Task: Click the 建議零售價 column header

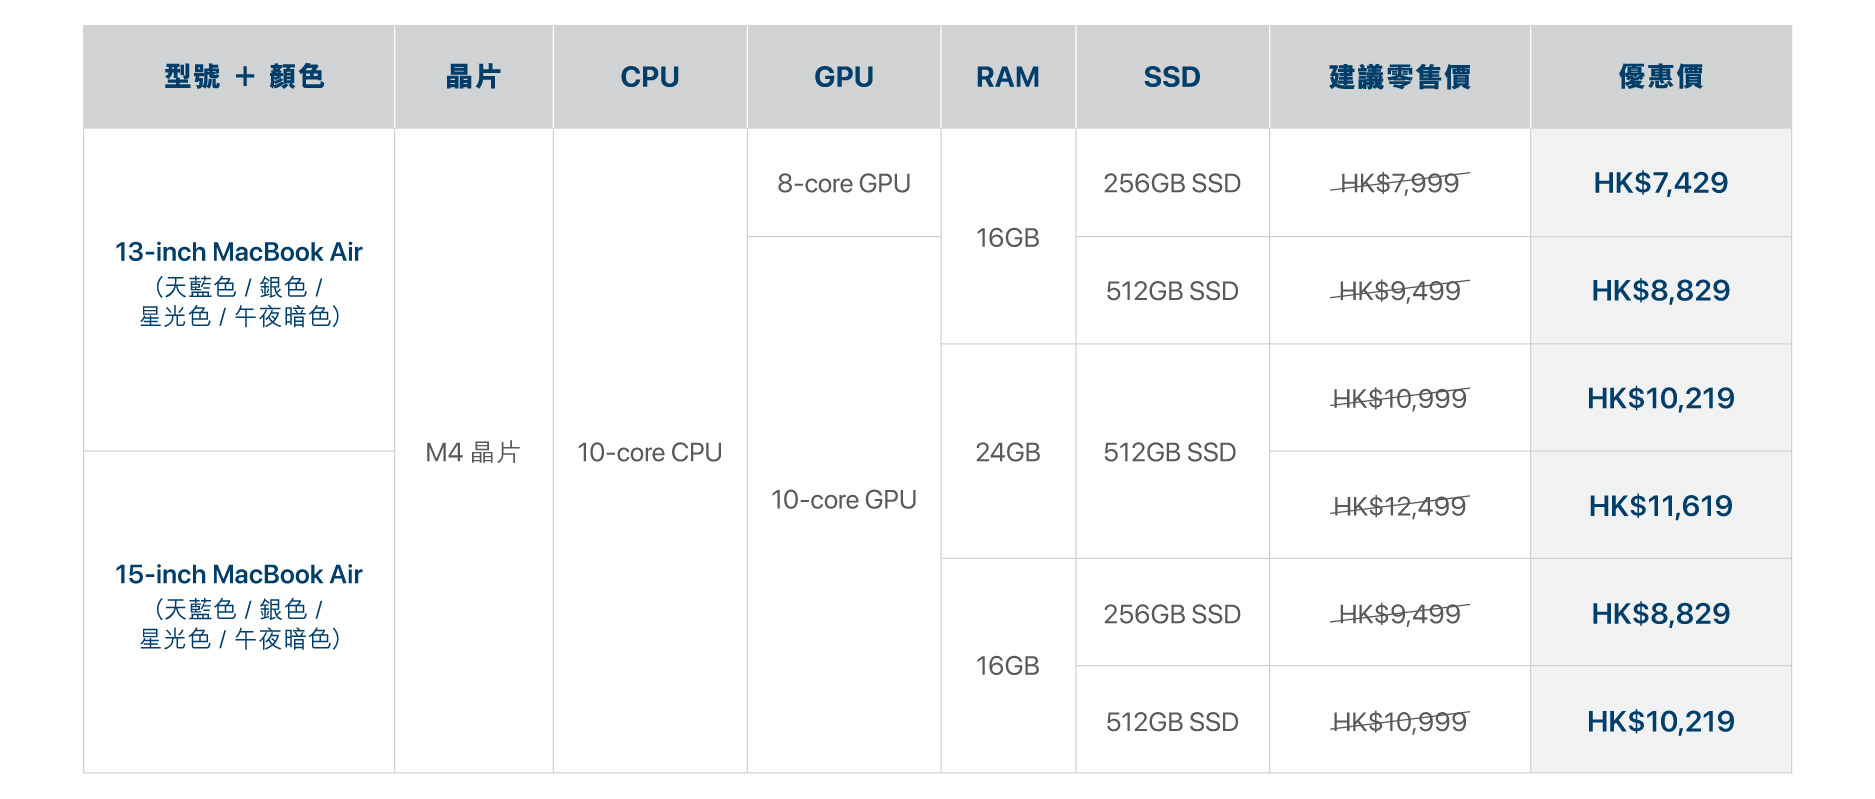Action: [x=1399, y=77]
